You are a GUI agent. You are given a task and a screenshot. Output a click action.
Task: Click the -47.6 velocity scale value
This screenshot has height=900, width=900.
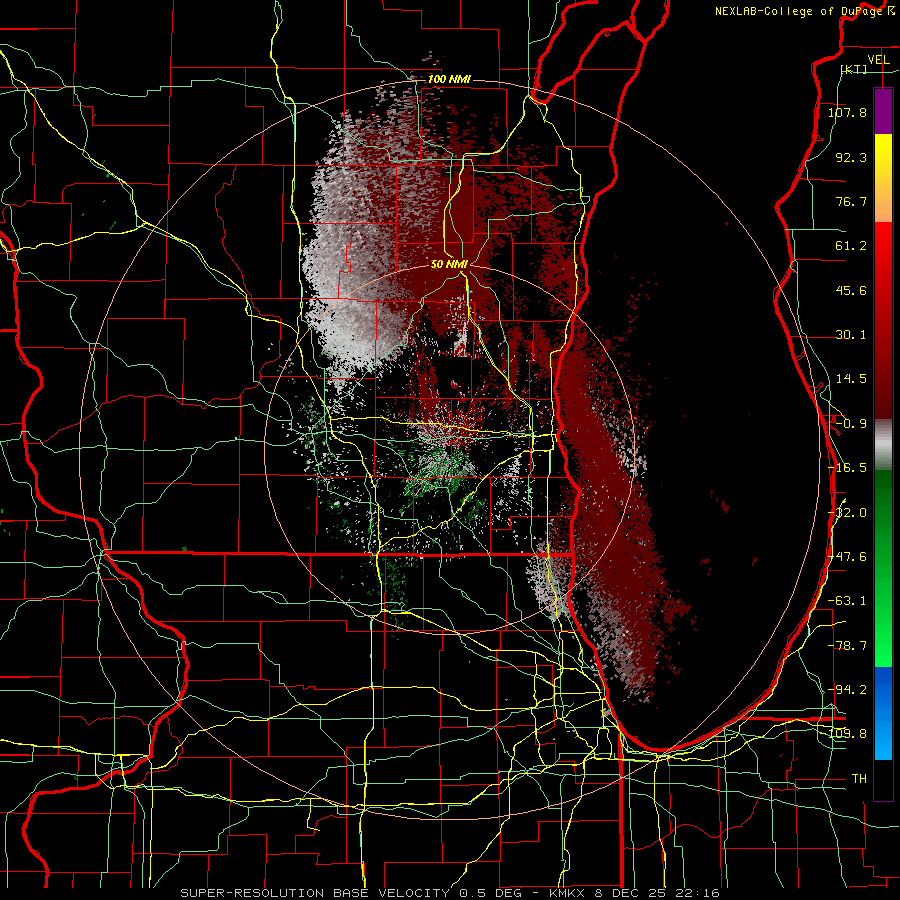coord(847,557)
